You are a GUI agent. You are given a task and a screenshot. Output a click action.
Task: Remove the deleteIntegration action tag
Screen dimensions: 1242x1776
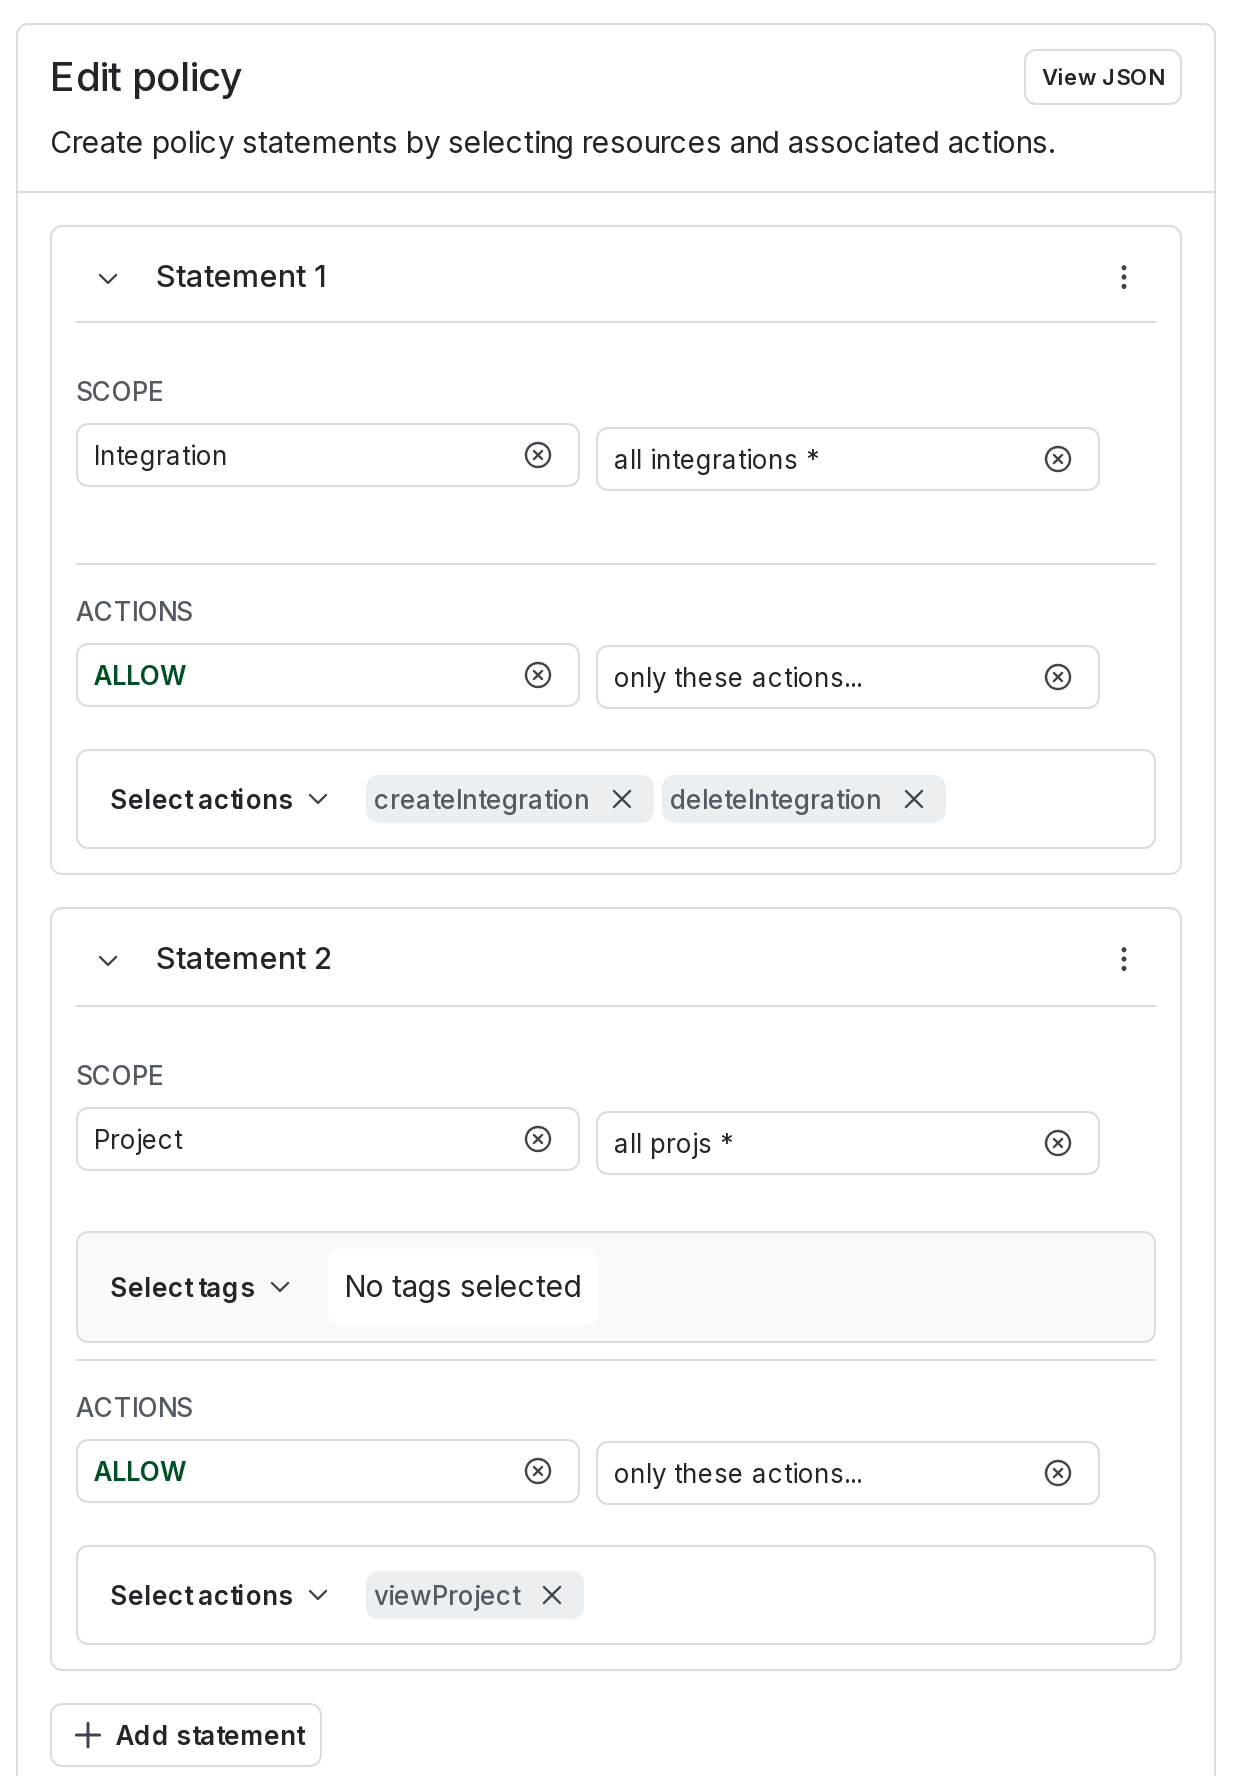tap(914, 799)
